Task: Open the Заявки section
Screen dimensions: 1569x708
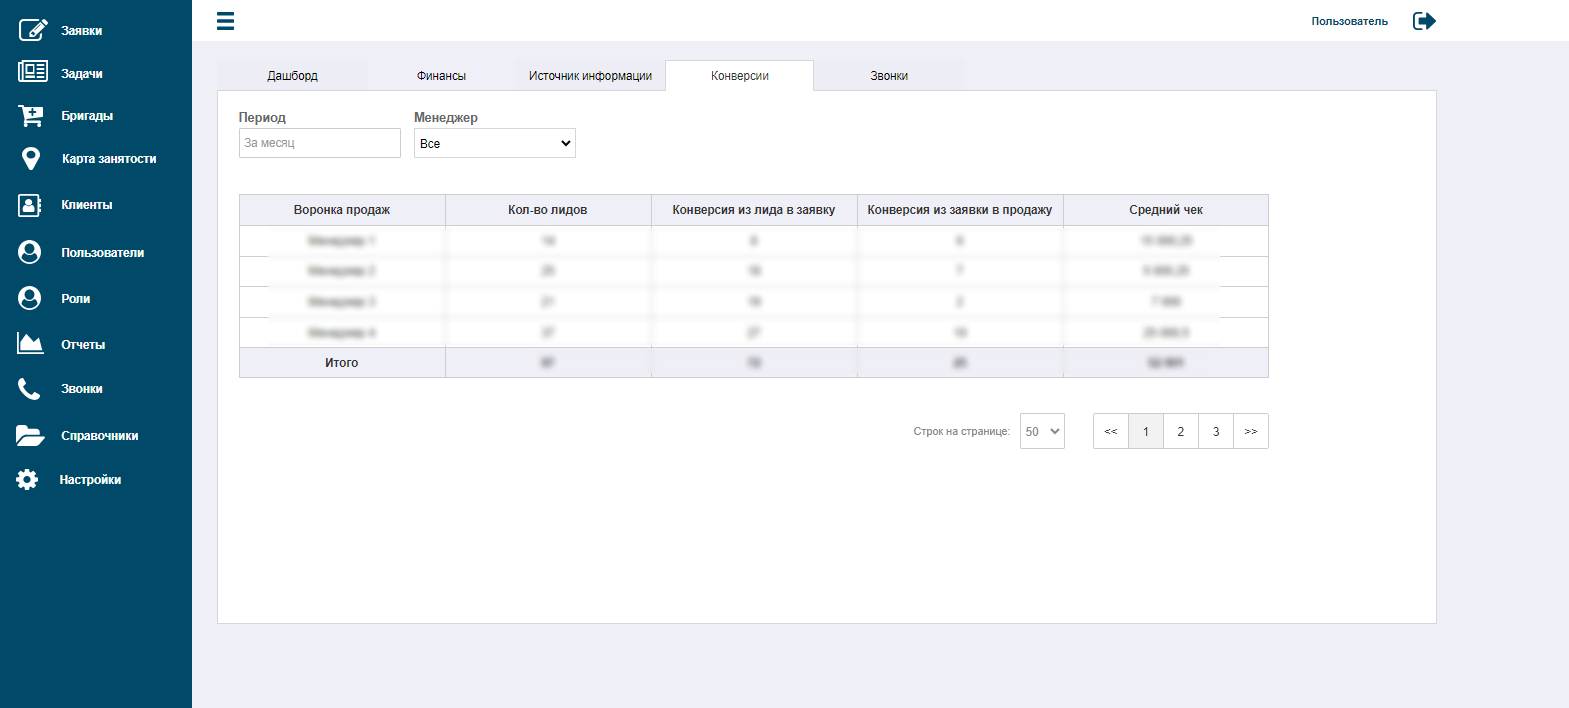Action: pos(82,31)
